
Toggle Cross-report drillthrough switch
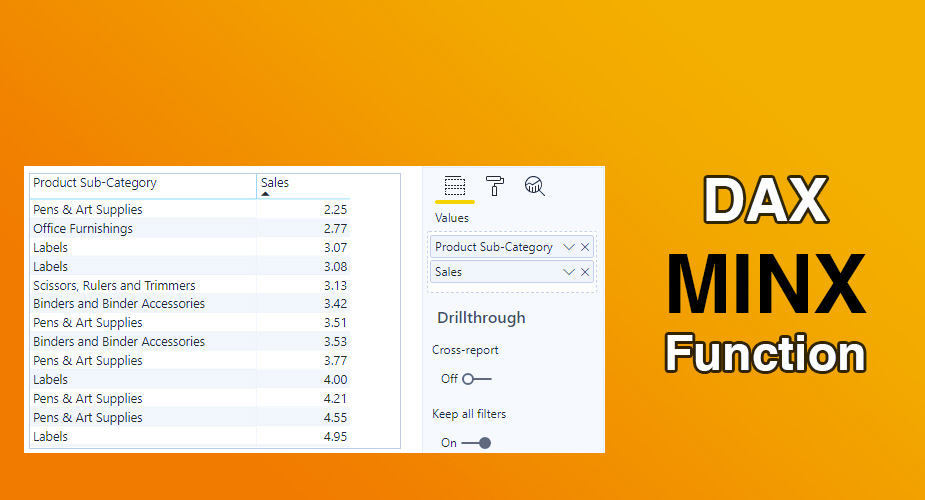click(x=477, y=379)
